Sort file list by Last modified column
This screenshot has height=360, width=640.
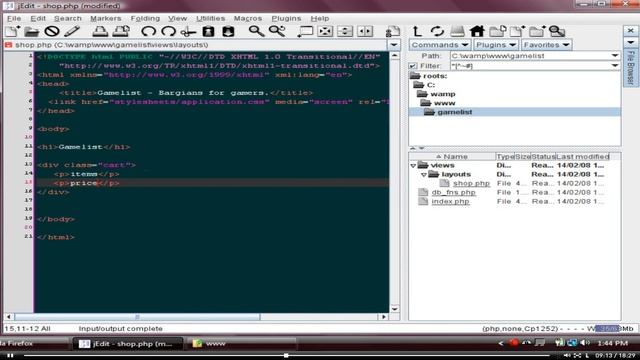pos(583,156)
